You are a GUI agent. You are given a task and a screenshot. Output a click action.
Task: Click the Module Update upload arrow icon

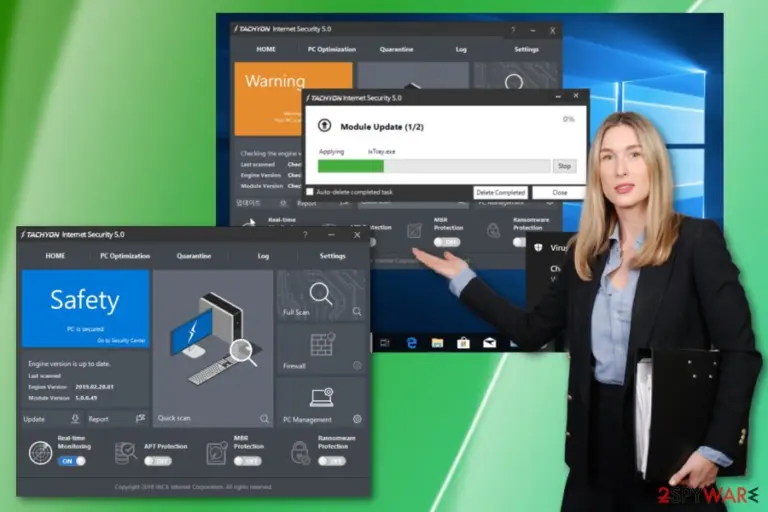pos(324,125)
